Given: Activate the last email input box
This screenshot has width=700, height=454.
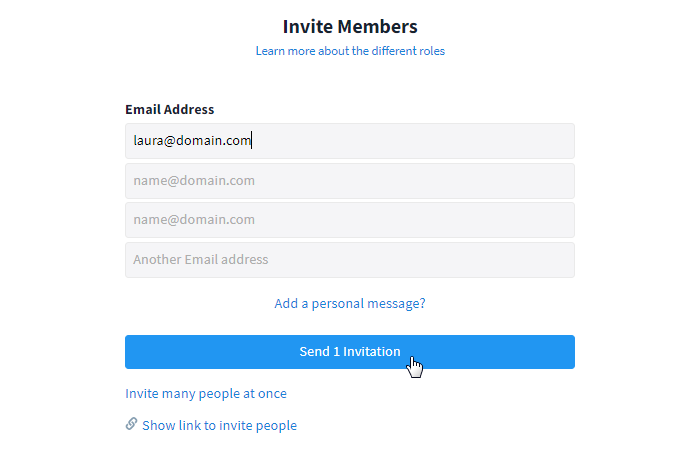Looking at the screenshot, I should [350, 260].
